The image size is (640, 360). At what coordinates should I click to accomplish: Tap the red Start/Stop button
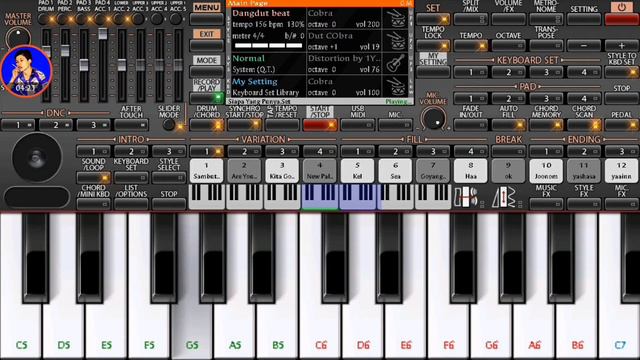[x=320, y=125]
